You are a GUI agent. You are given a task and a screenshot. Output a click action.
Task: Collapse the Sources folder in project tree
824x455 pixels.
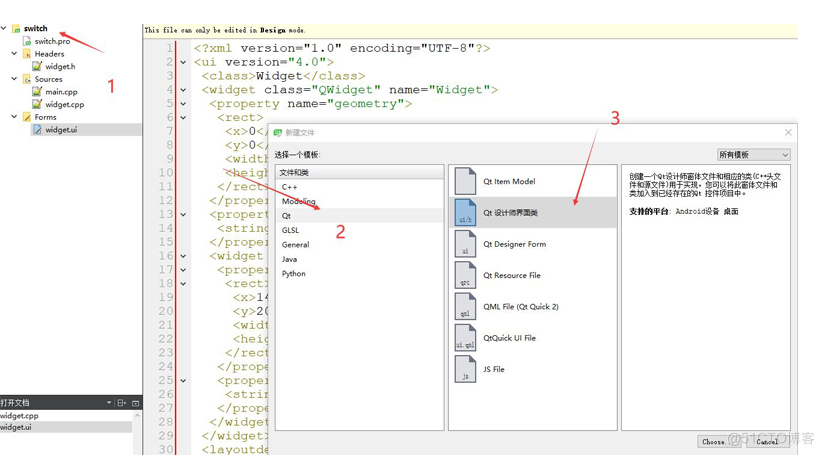tap(14, 79)
